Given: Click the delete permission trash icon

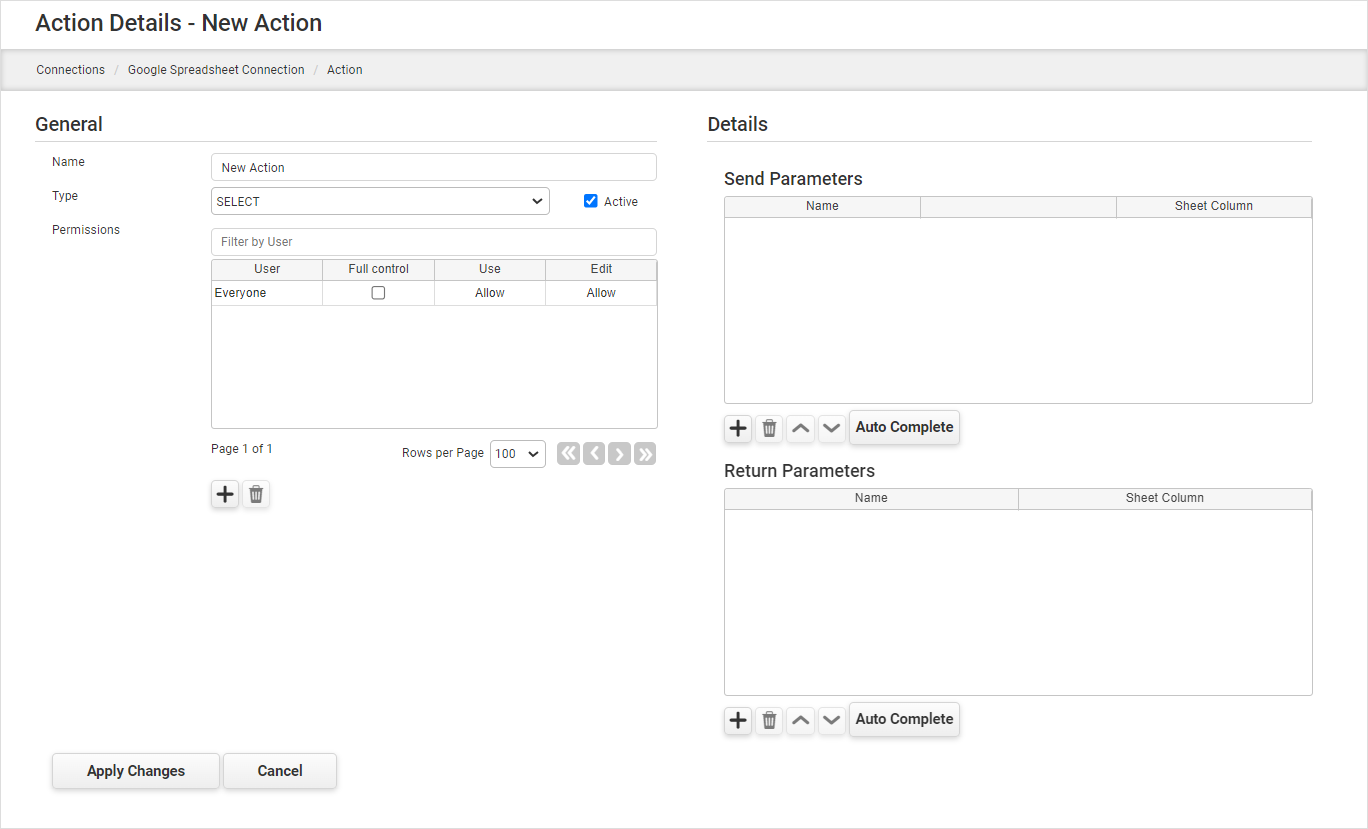Looking at the screenshot, I should point(257,494).
